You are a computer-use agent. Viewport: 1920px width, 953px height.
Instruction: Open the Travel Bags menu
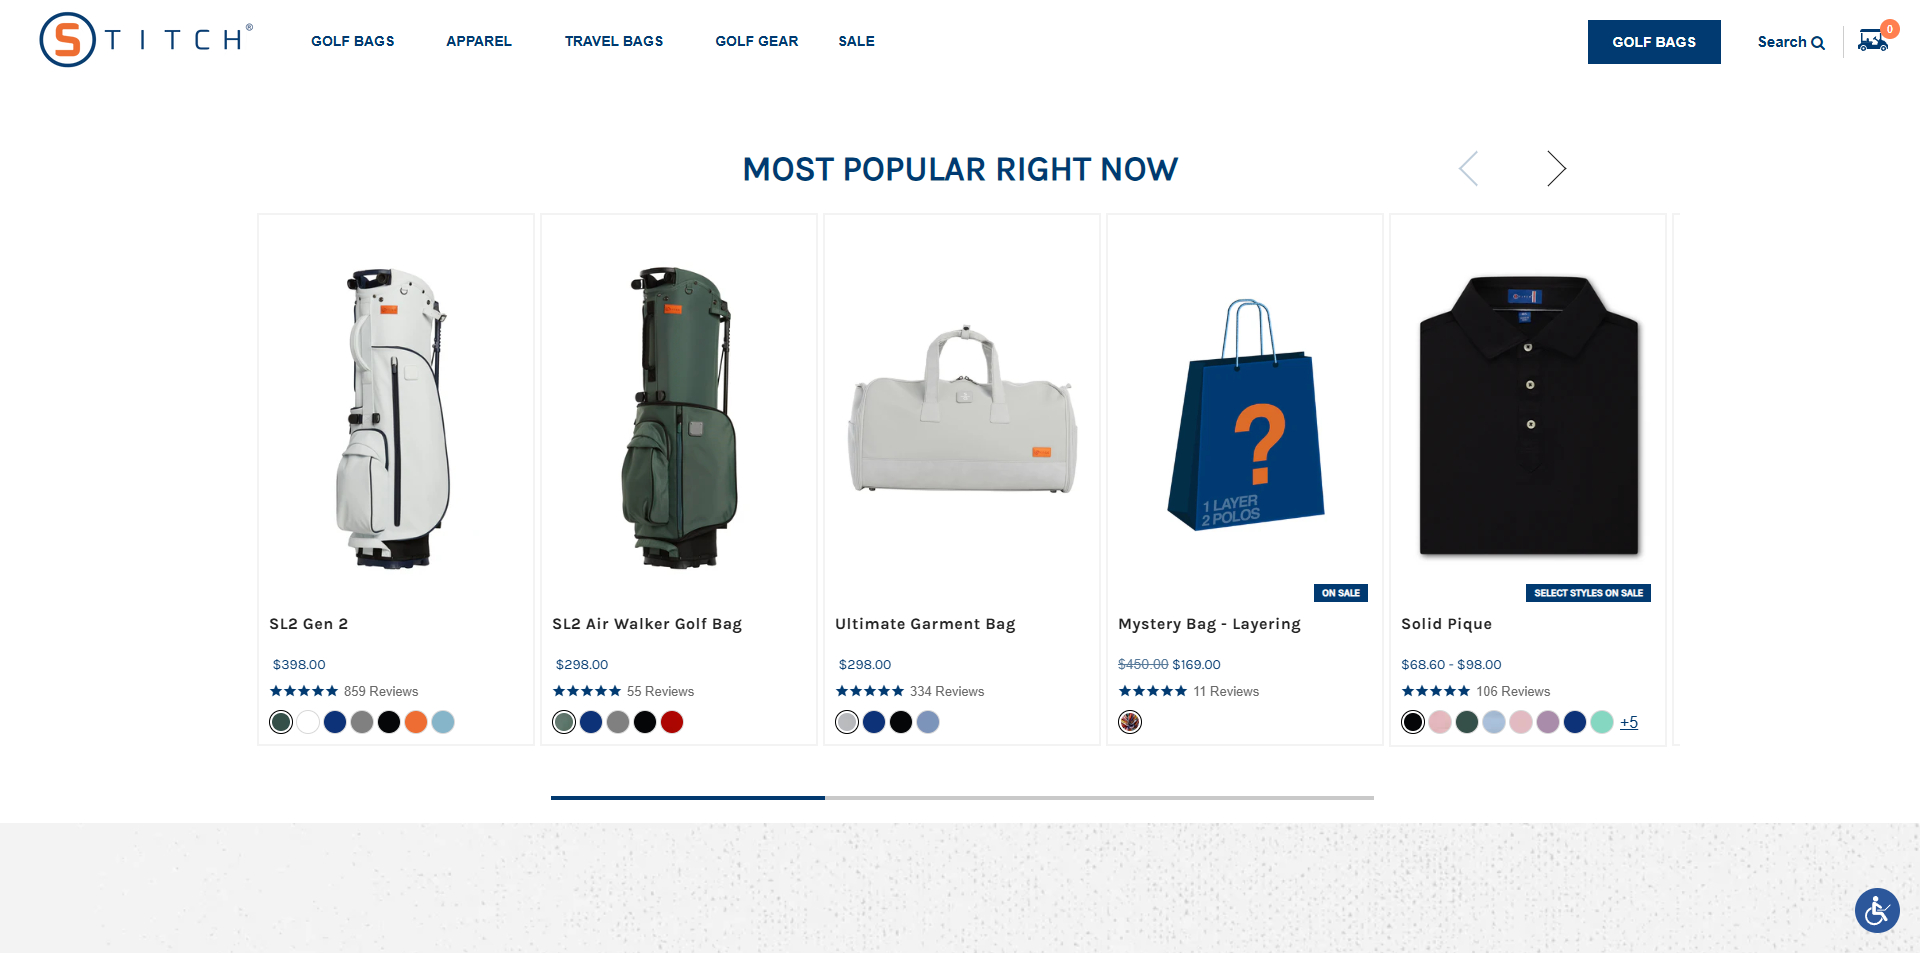pyautogui.click(x=614, y=41)
